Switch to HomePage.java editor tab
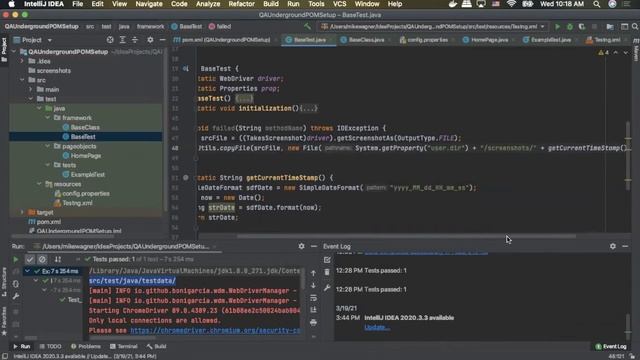The image size is (640, 360). click(x=489, y=40)
